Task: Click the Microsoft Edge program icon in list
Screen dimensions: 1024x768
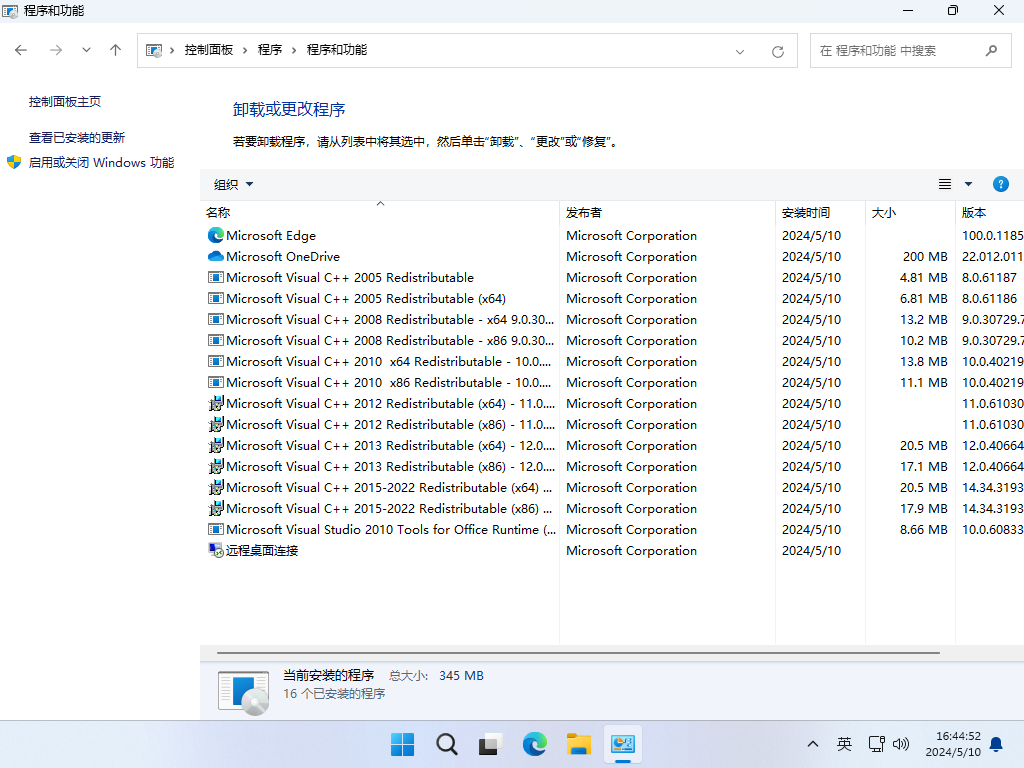Action: coord(215,236)
